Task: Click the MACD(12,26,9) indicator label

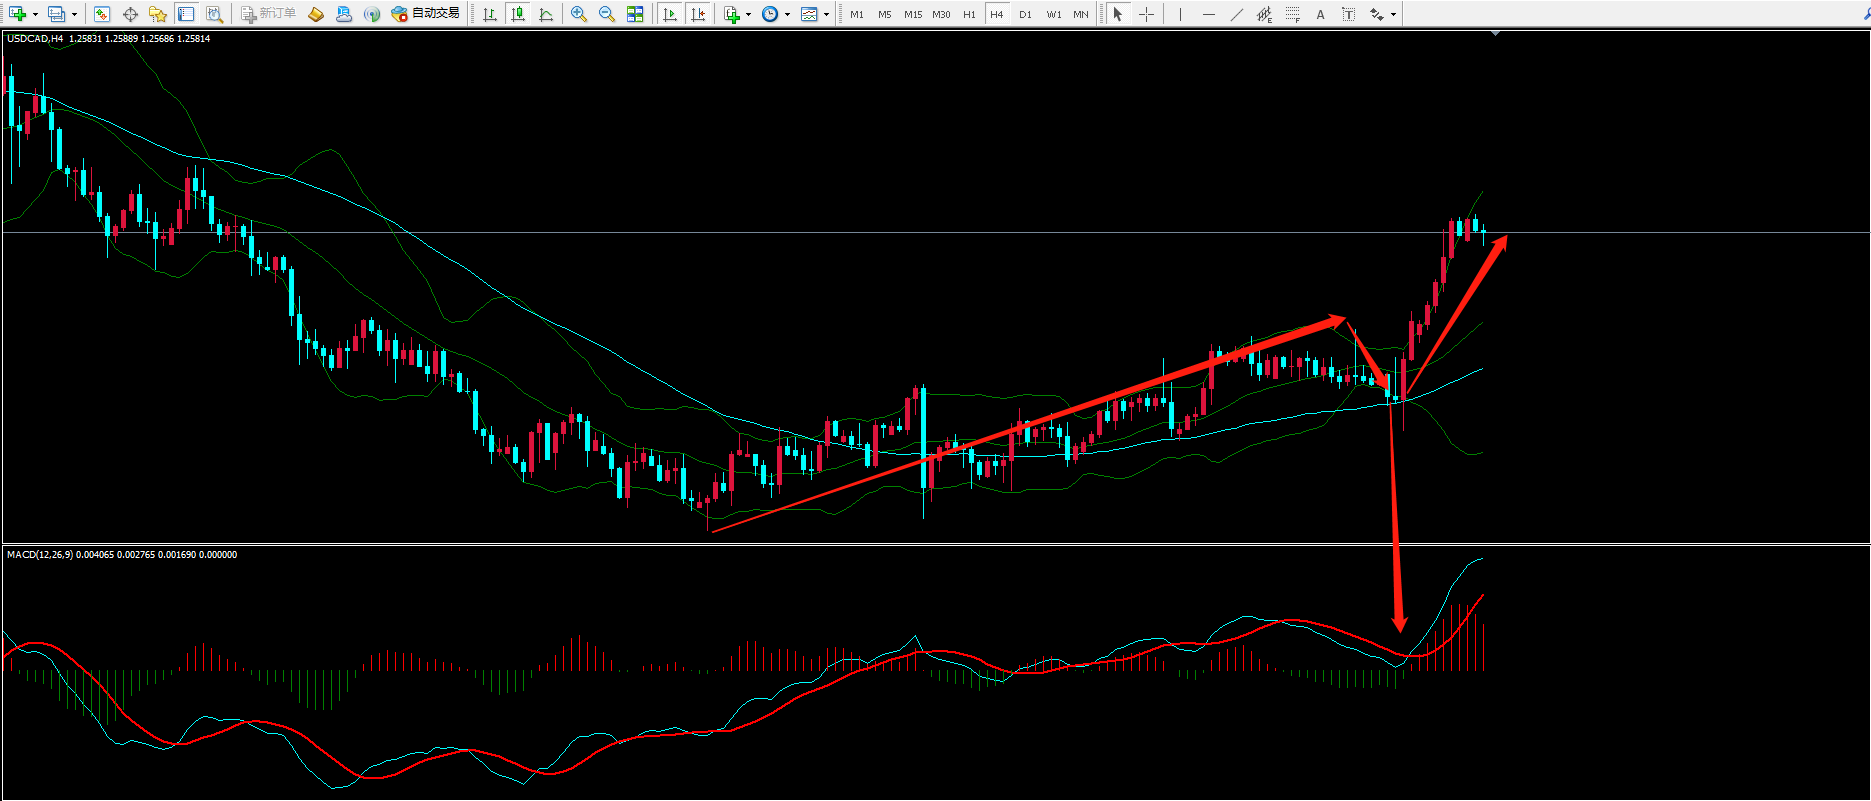Action: click(40, 554)
